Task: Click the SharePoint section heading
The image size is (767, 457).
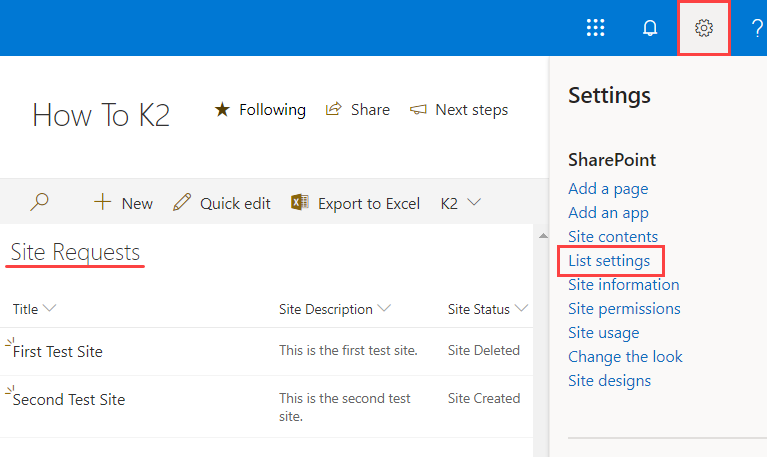Action: 612,160
